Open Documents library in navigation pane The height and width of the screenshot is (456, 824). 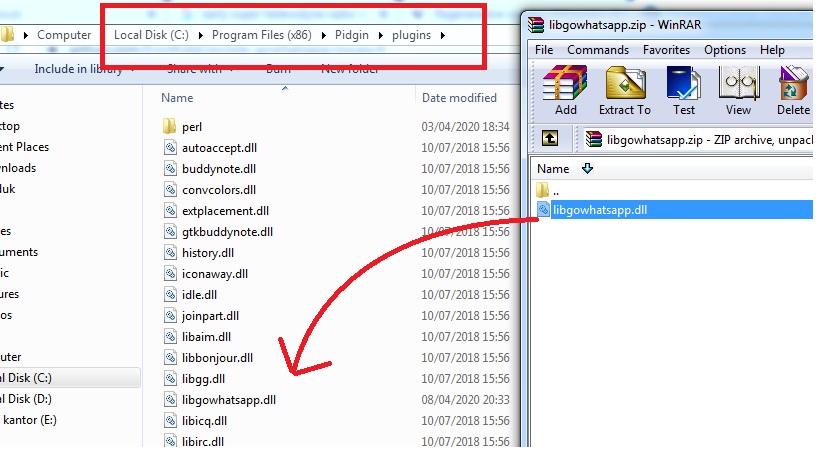[19, 252]
